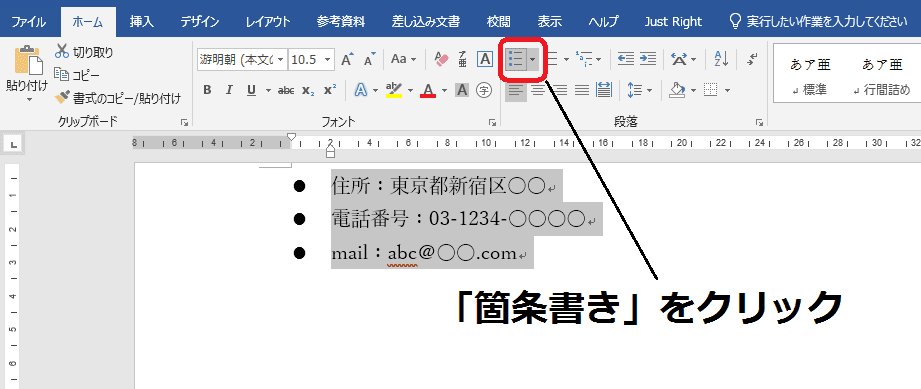Toggle strikethrough (abc) formatting

(286, 90)
